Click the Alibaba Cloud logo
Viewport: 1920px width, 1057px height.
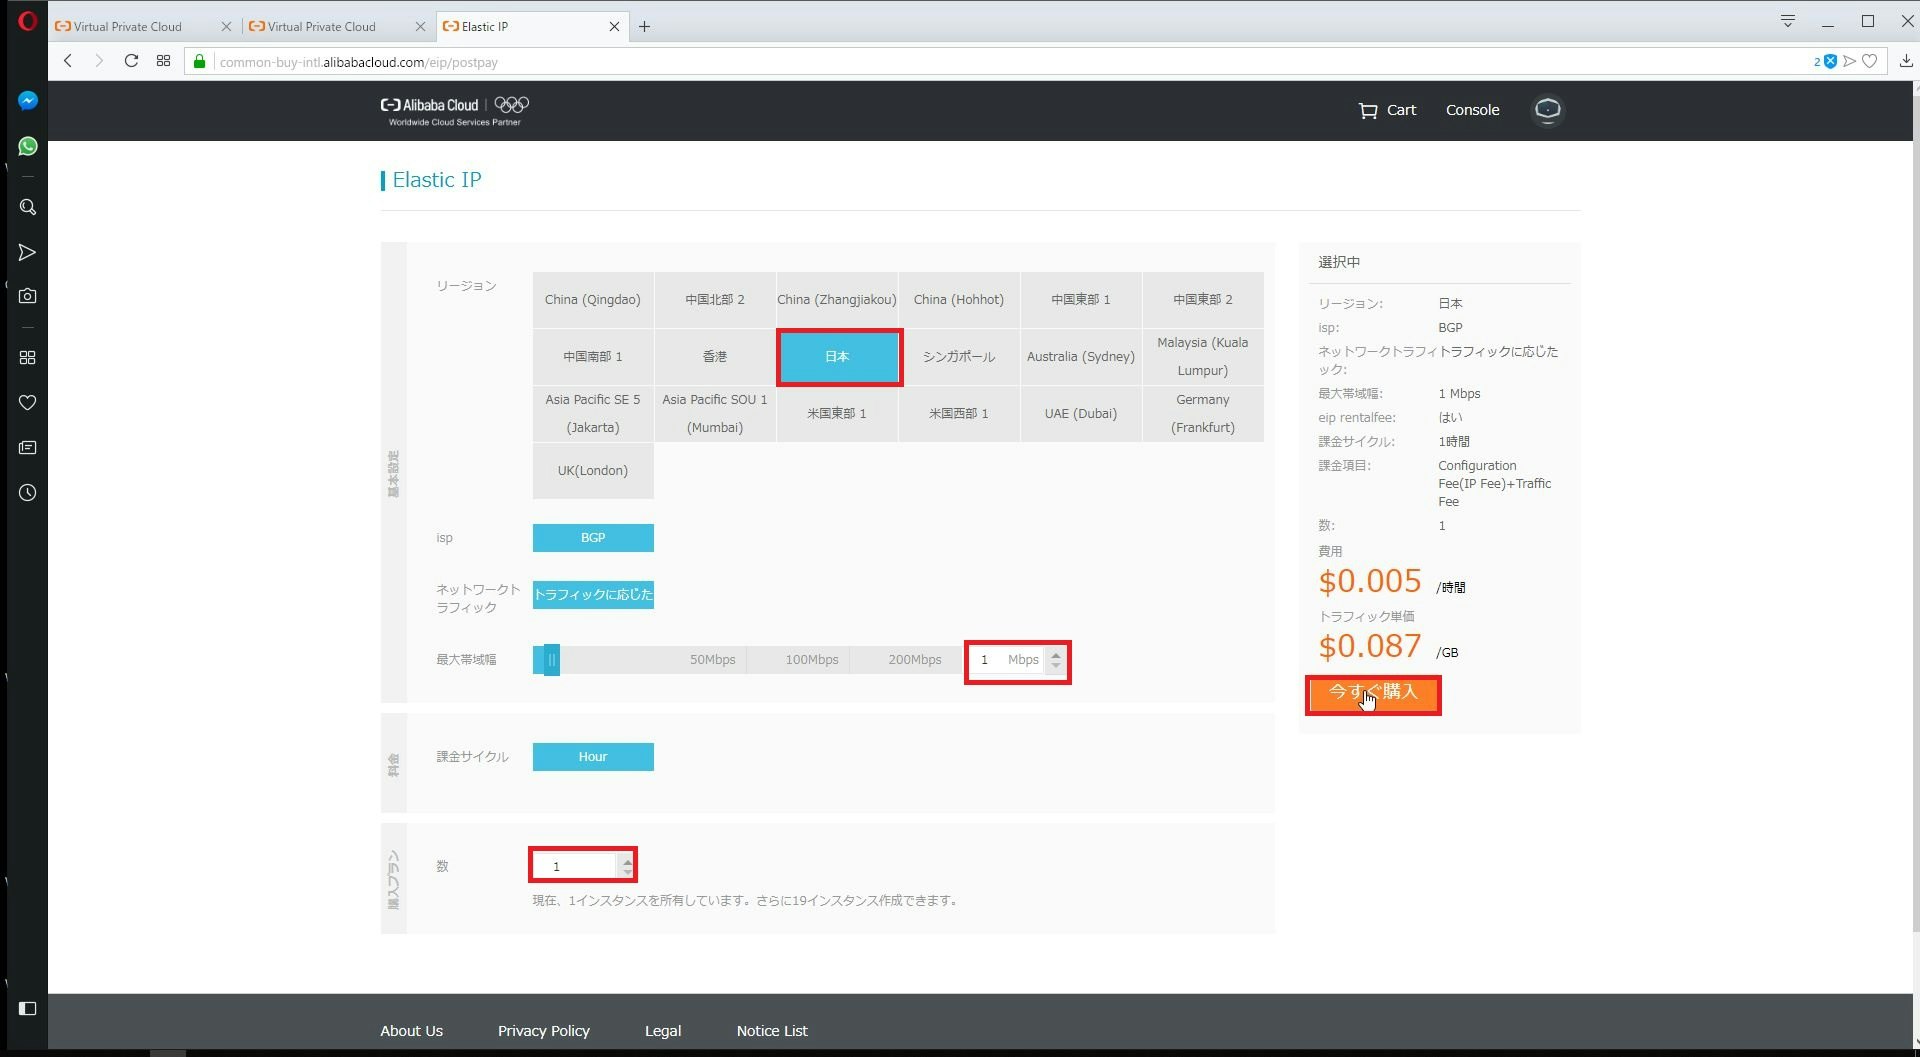pyautogui.click(x=455, y=110)
